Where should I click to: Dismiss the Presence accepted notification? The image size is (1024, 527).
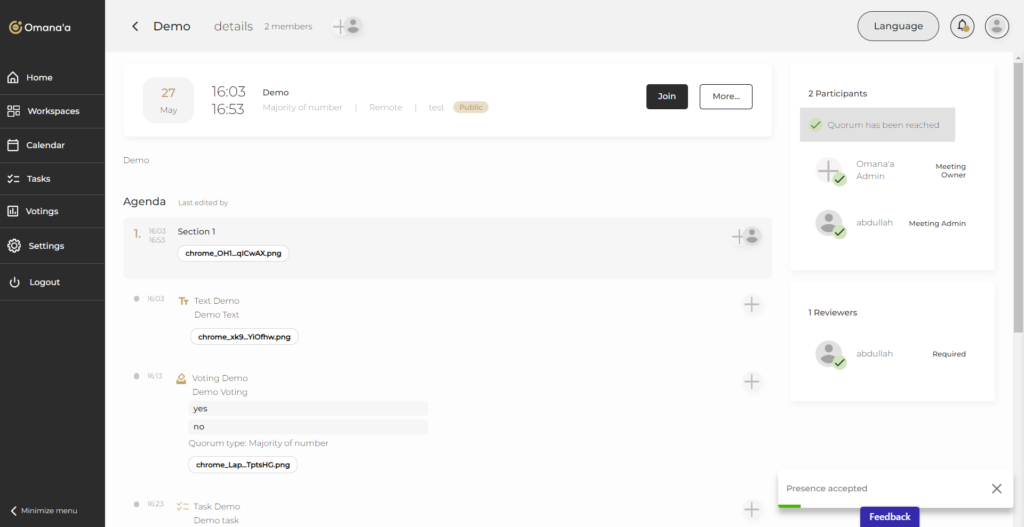click(x=996, y=489)
